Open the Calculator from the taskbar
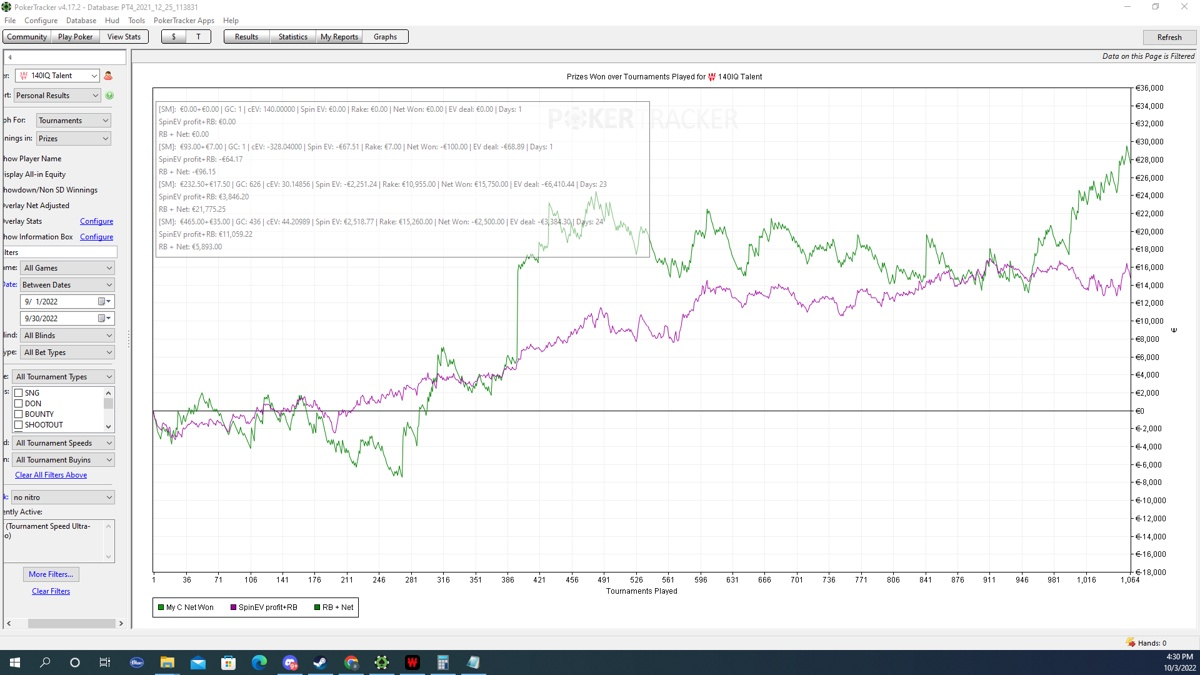This screenshot has height=675, width=1200. 443,662
